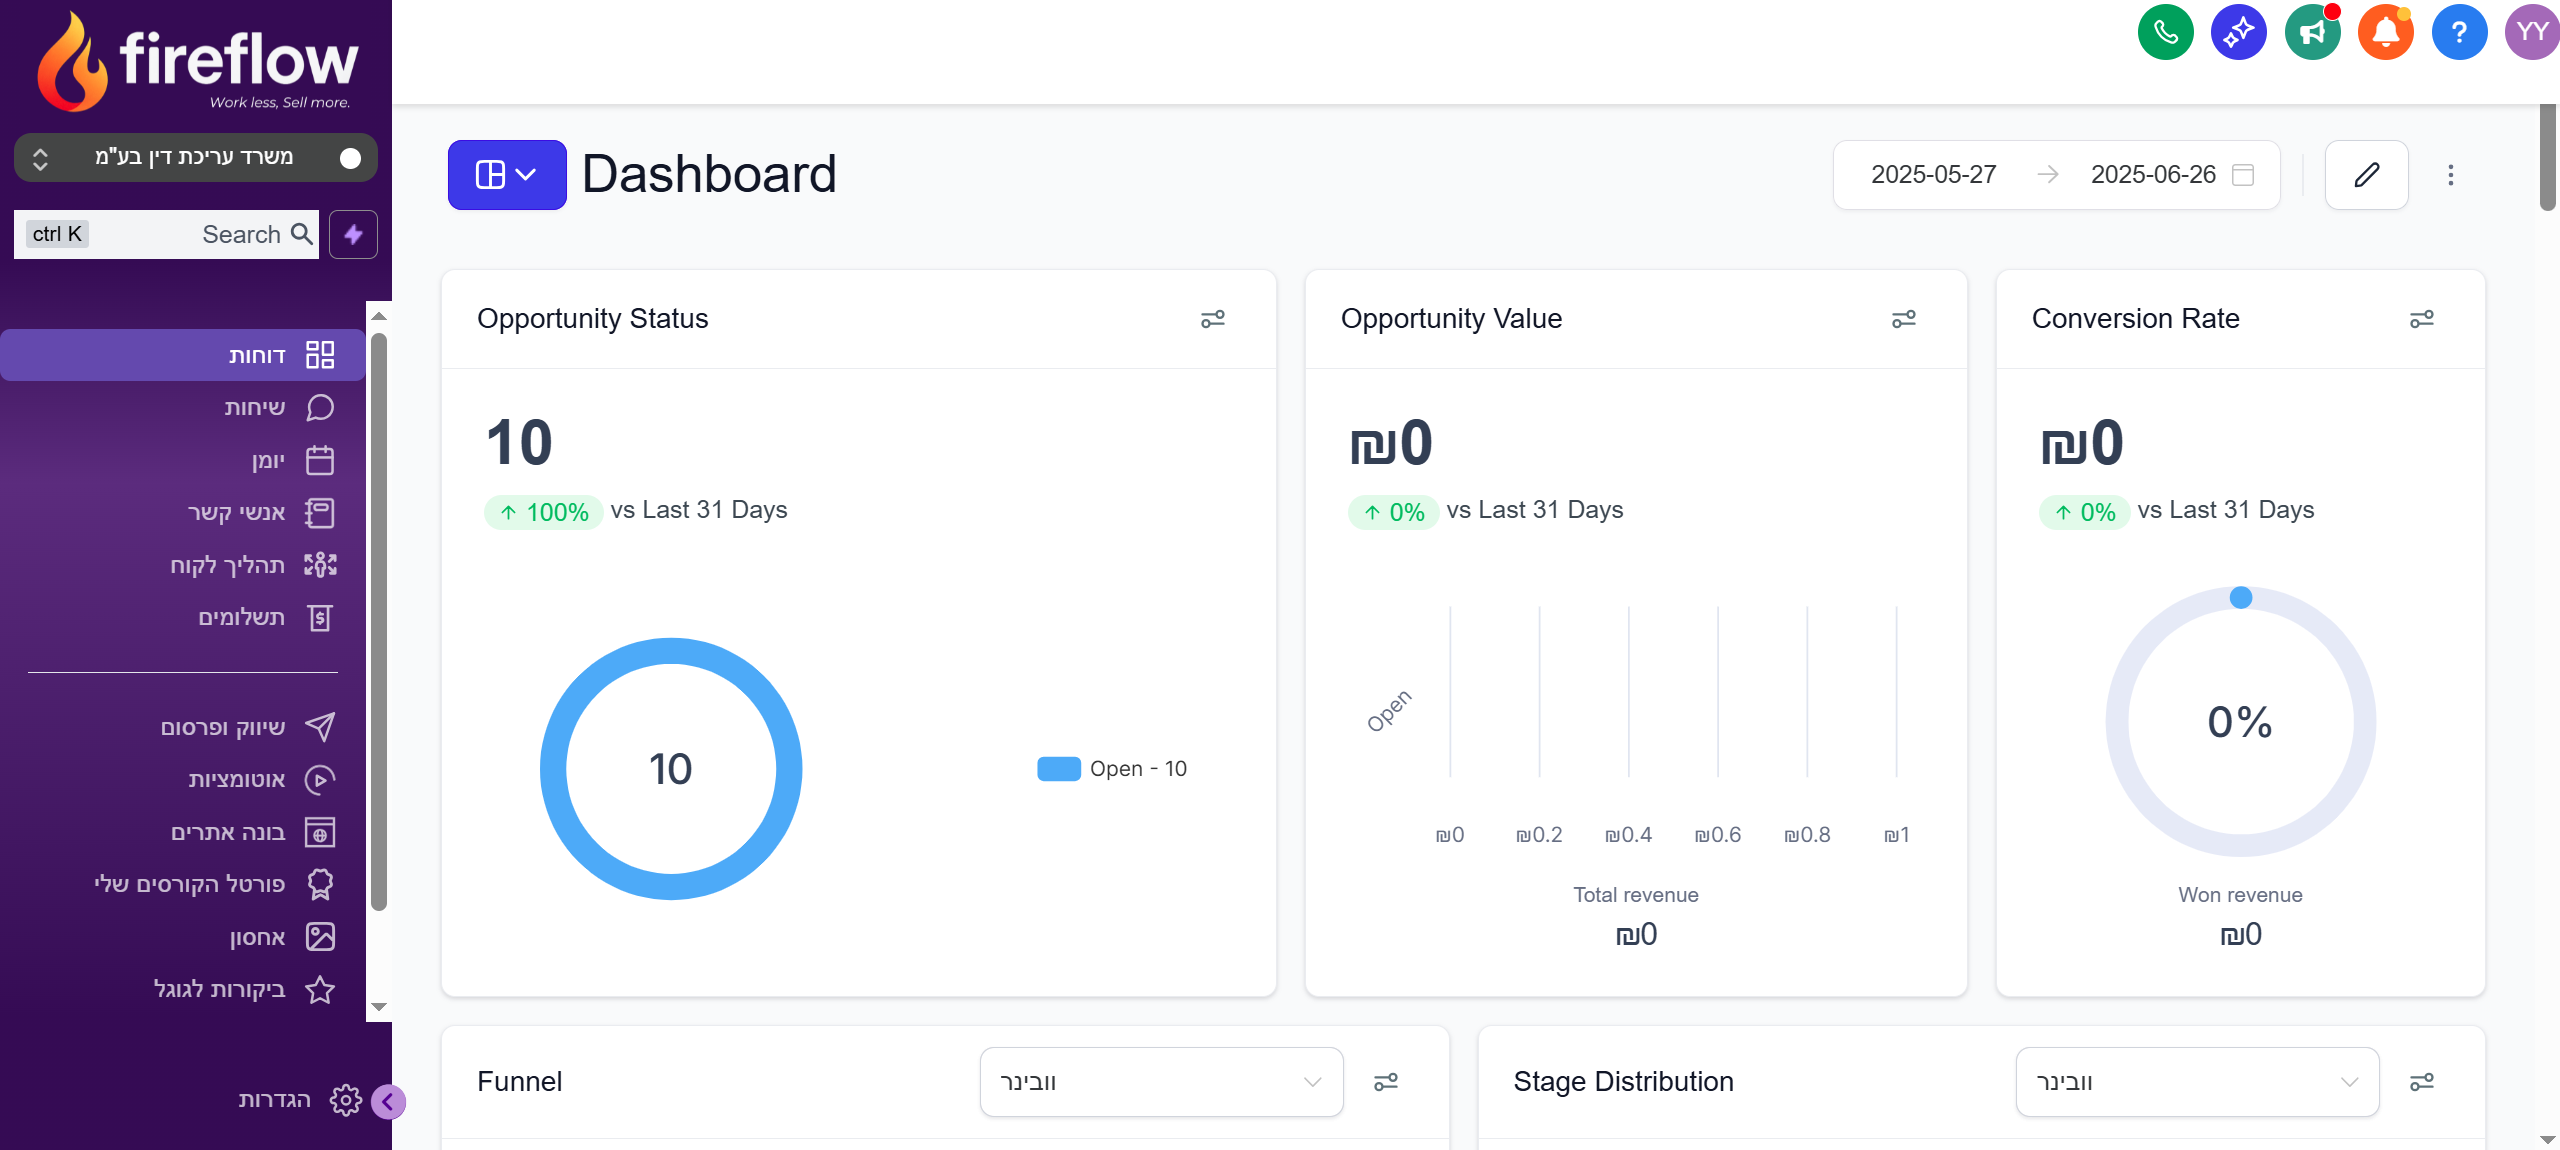
Task: Open the orange notifications bell
Action: [x=2385, y=33]
